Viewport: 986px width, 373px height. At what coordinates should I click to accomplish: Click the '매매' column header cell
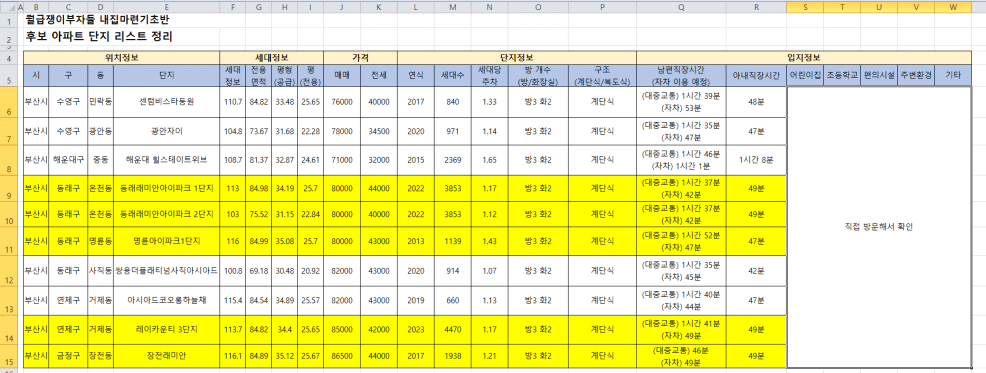(x=341, y=75)
